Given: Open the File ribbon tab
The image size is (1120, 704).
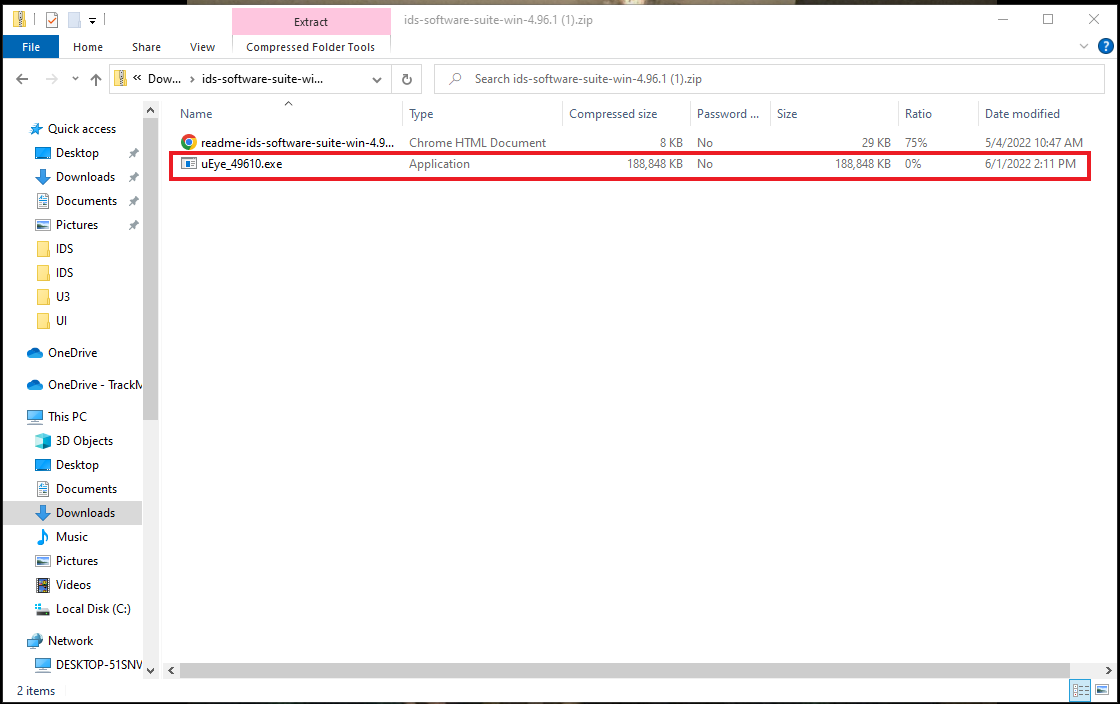Looking at the screenshot, I should (x=31, y=47).
